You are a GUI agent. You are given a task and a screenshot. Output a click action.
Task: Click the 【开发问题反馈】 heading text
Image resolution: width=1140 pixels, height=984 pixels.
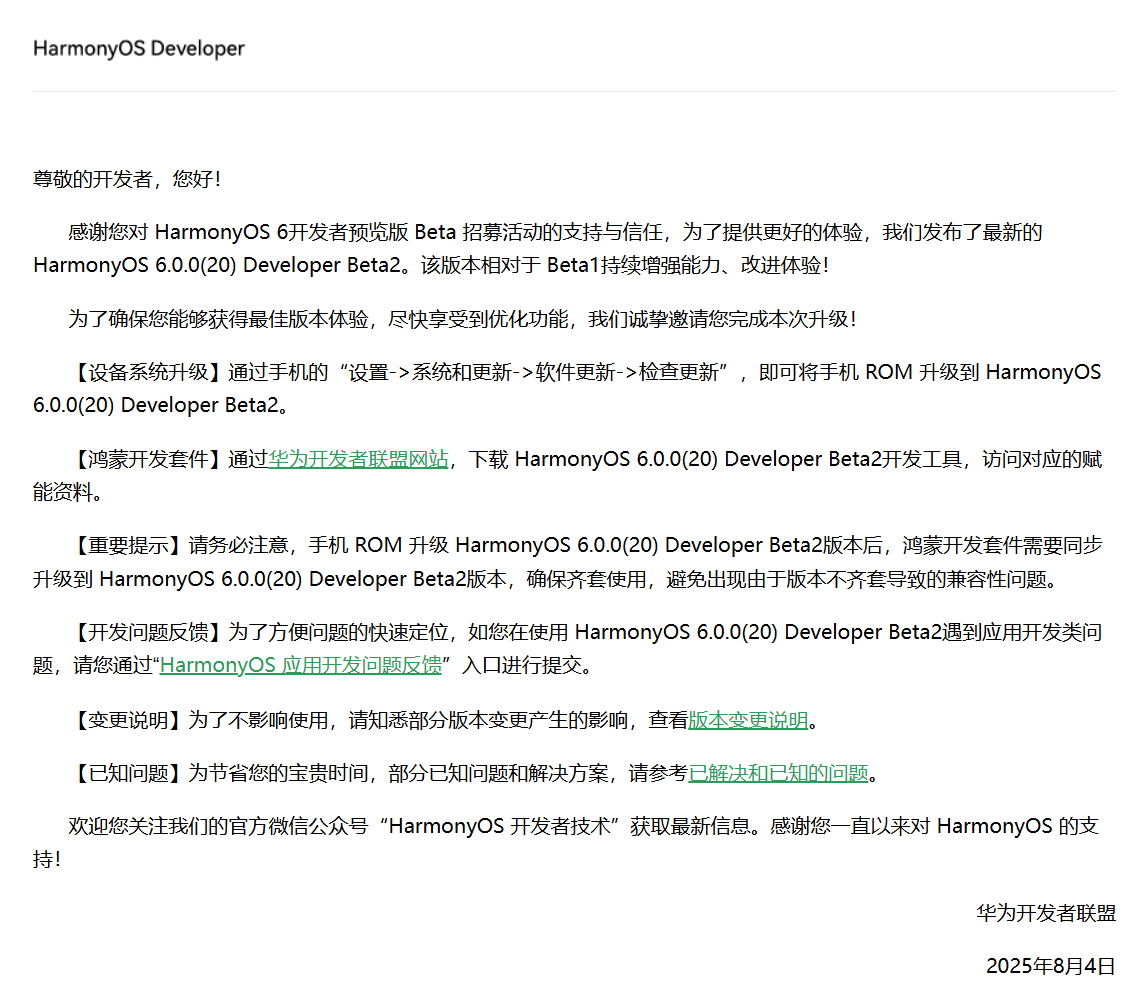pos(148,632)
